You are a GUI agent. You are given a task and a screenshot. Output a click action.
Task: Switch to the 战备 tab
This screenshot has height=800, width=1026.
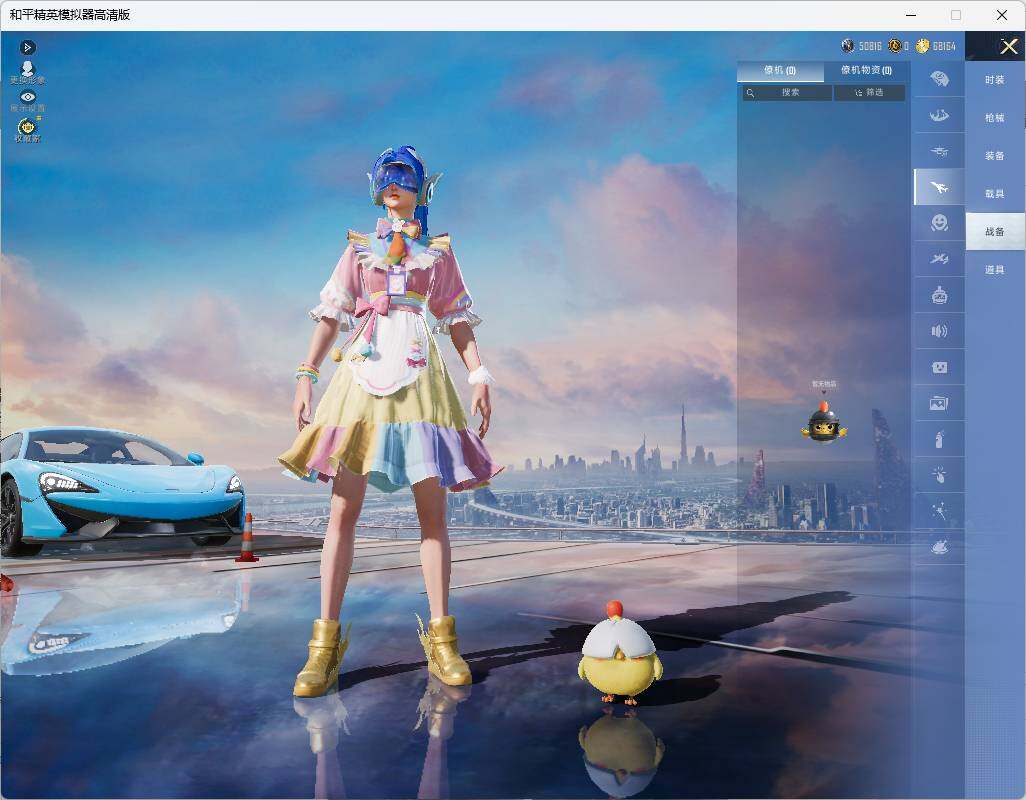pyautogui.click(x=995, y=232)
